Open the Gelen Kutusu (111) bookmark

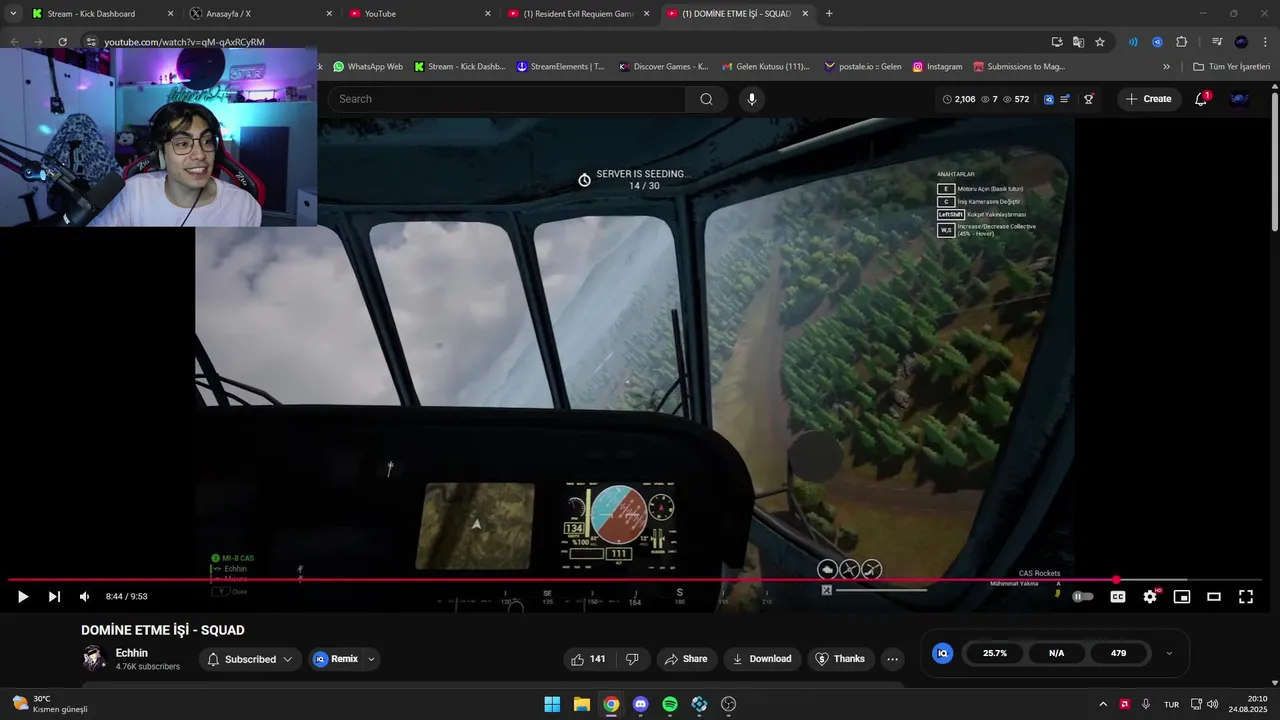(764, 67)
